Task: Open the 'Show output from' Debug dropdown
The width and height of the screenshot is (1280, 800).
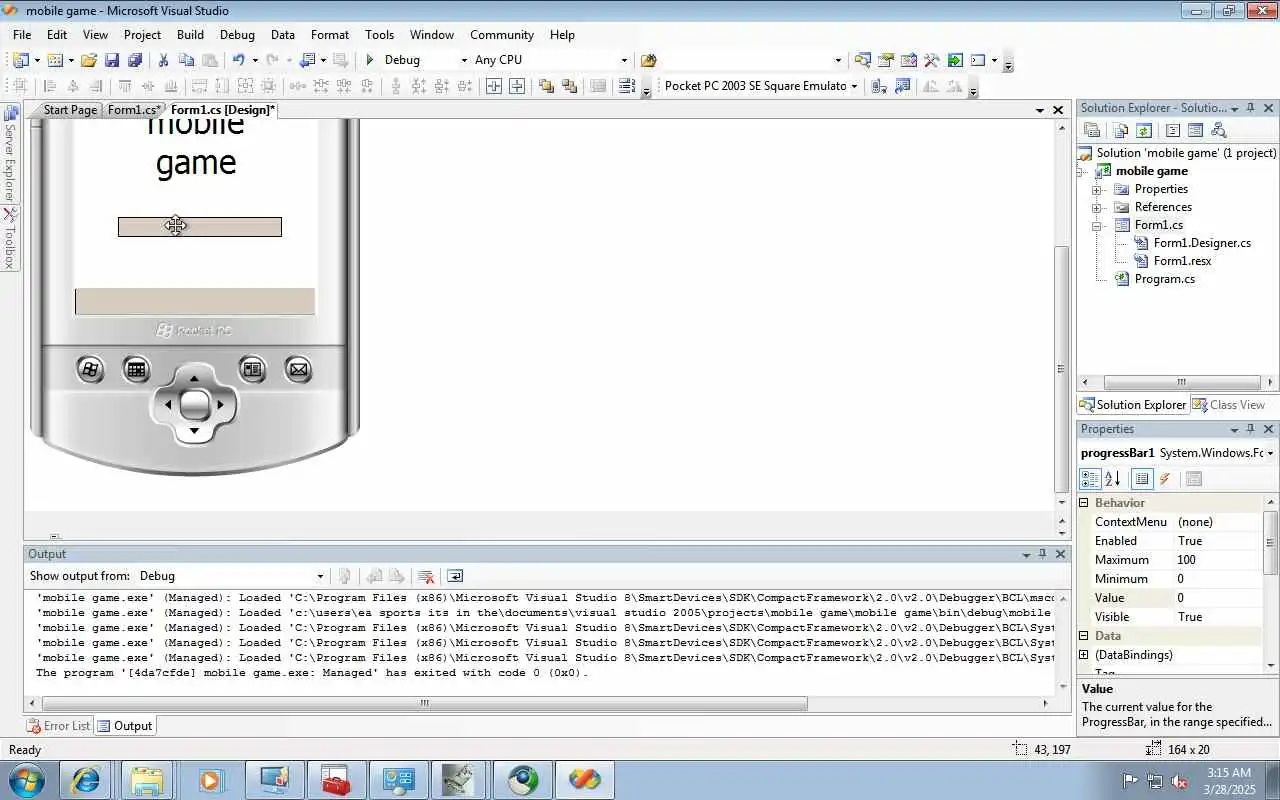Action: (320, 576)
